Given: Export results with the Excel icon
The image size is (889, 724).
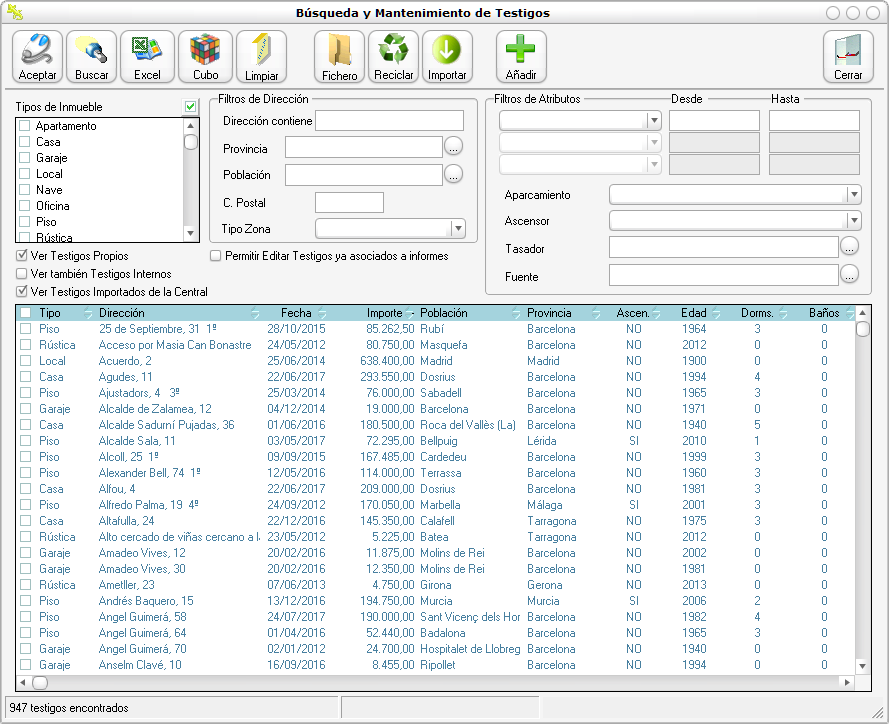Looking at the screenshot, I should tap(147, 56).
